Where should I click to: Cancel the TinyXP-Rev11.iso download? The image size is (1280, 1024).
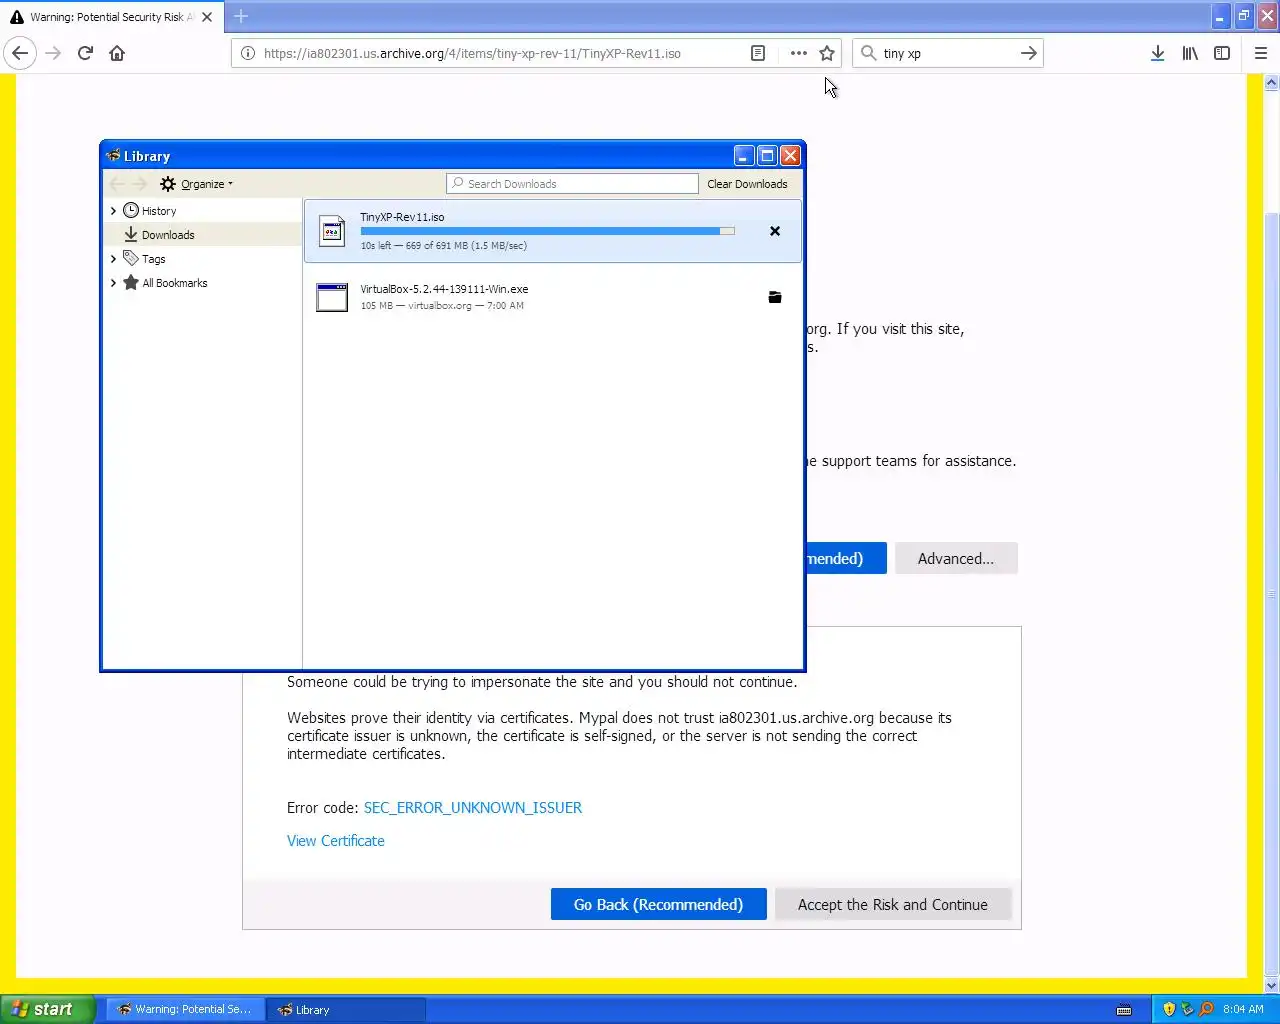(x=775, y=231)
